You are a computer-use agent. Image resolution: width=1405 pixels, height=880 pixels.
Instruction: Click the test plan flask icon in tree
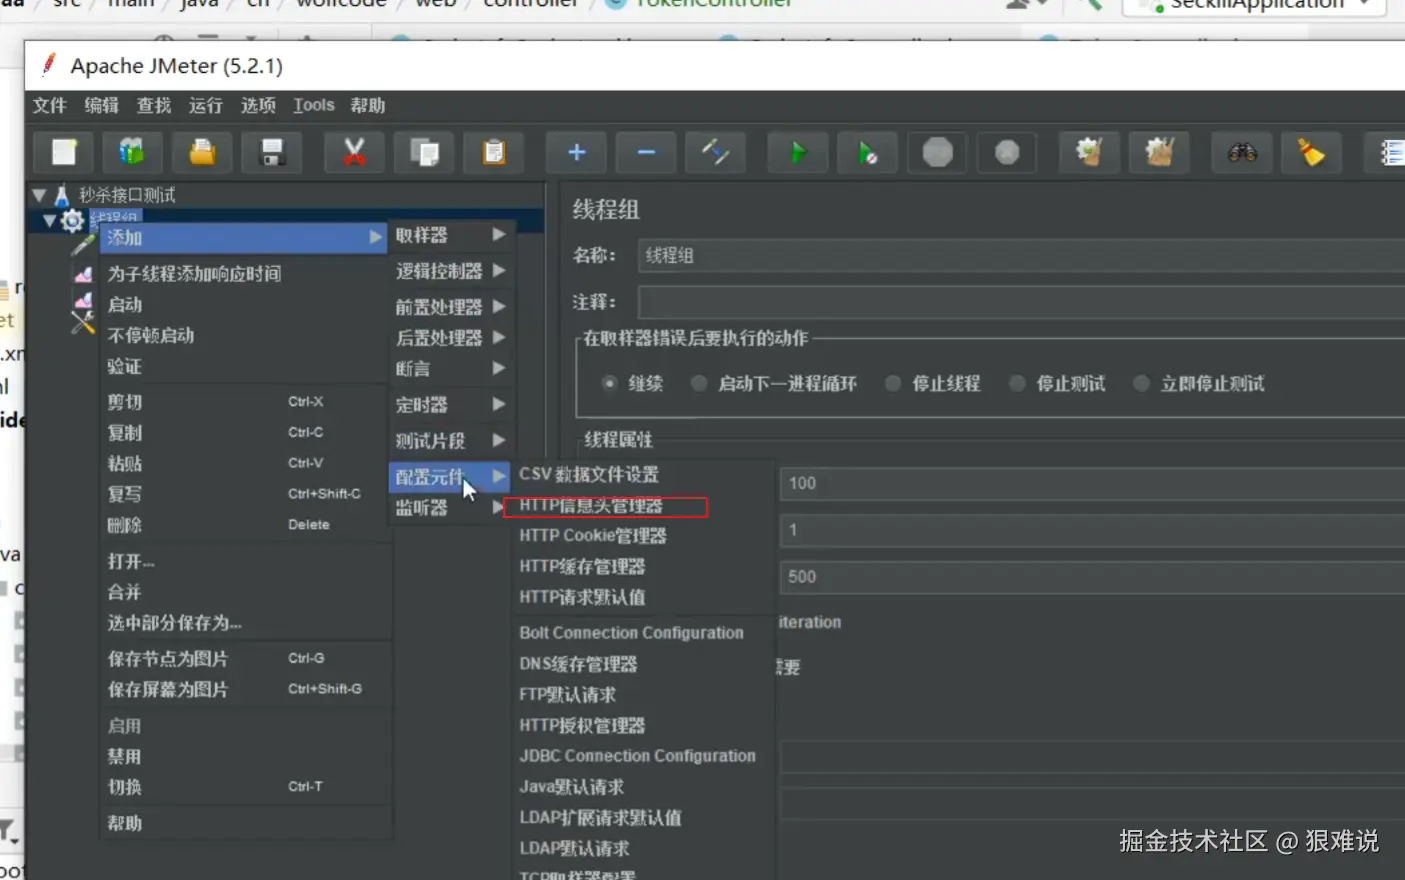tap(61, 195)
